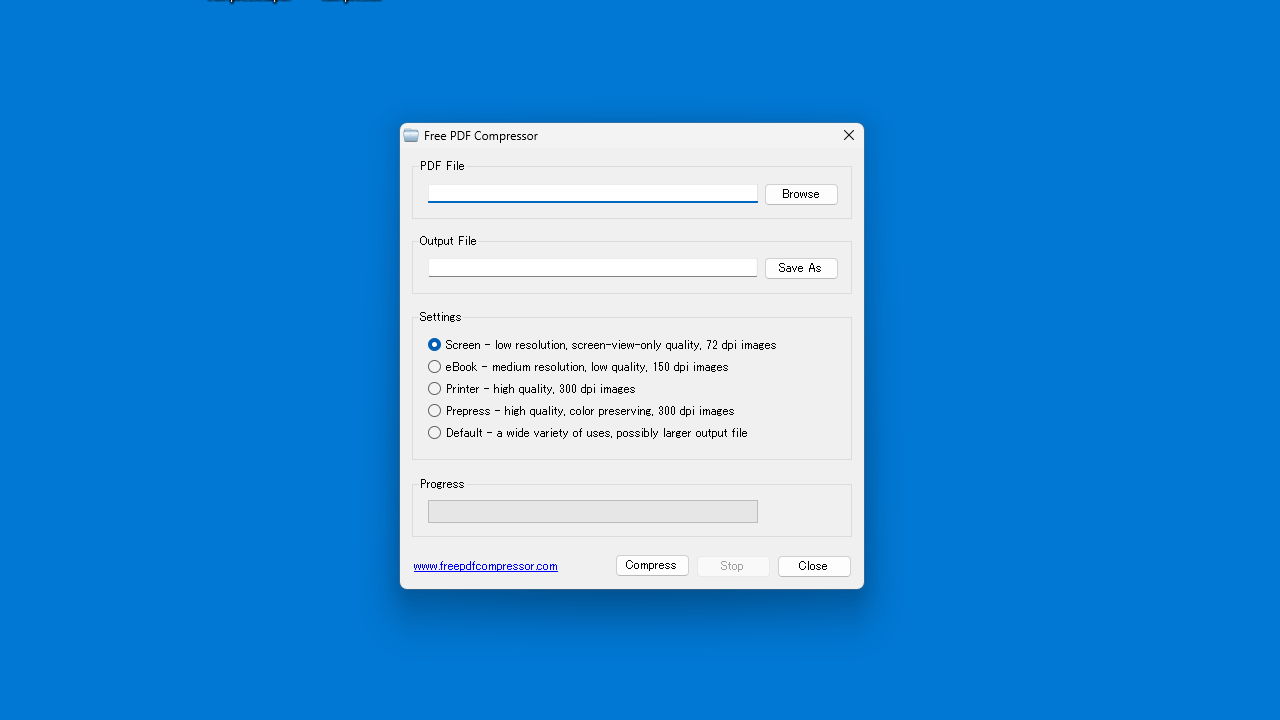
Task: Click Browse to choose a PDF file
Action: click(801, 194)
